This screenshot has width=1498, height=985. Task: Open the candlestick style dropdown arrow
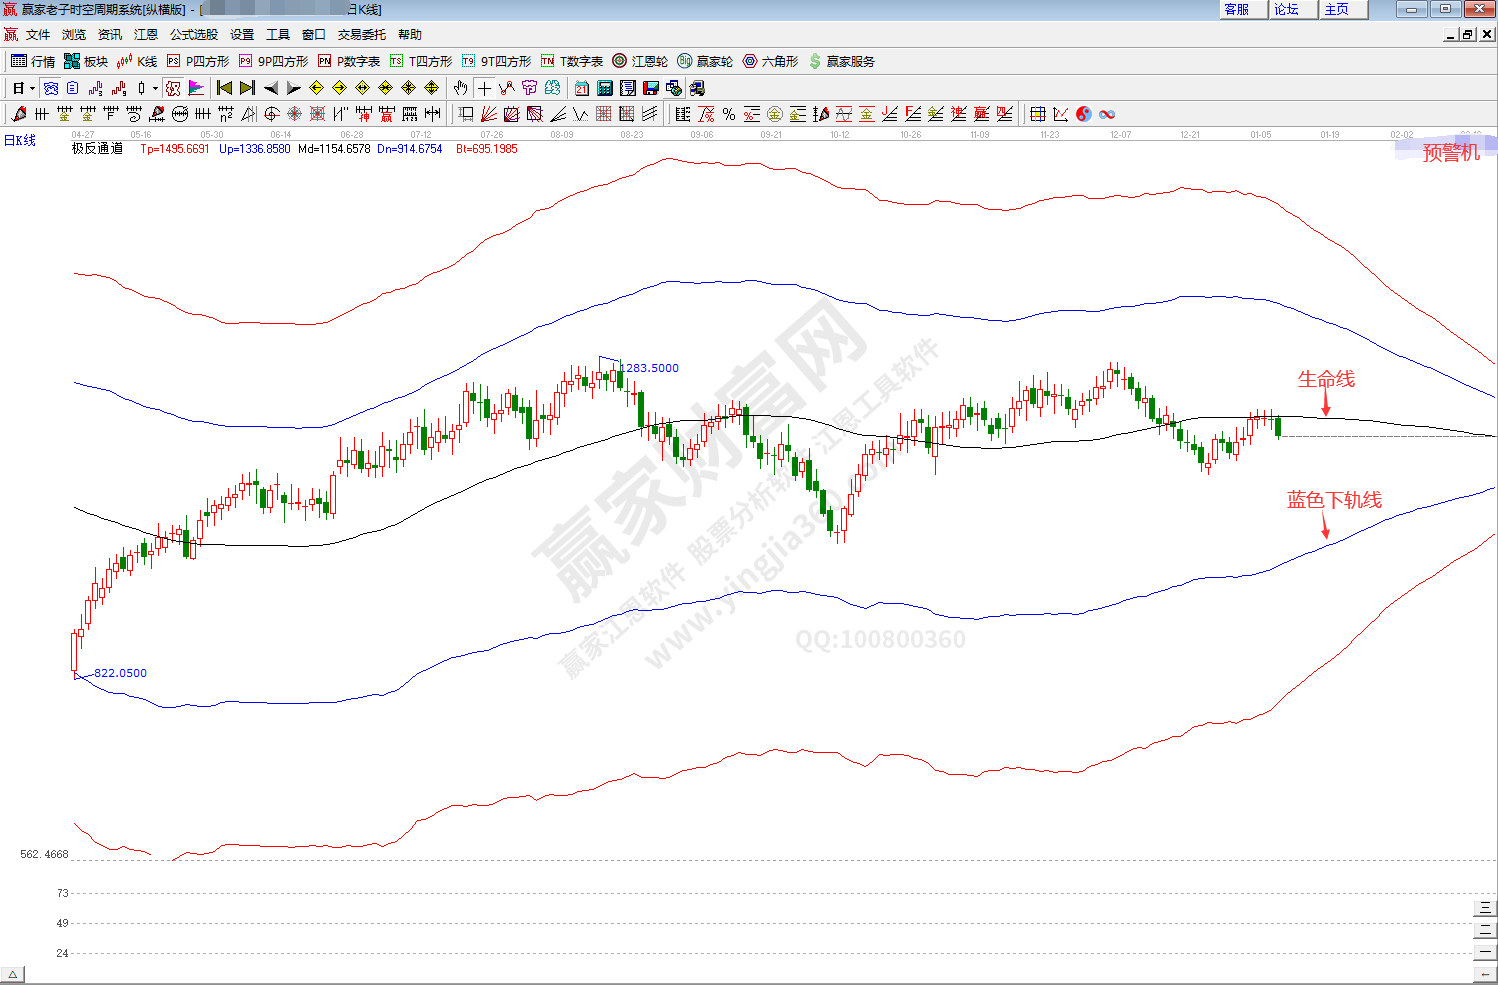(155, 88)
